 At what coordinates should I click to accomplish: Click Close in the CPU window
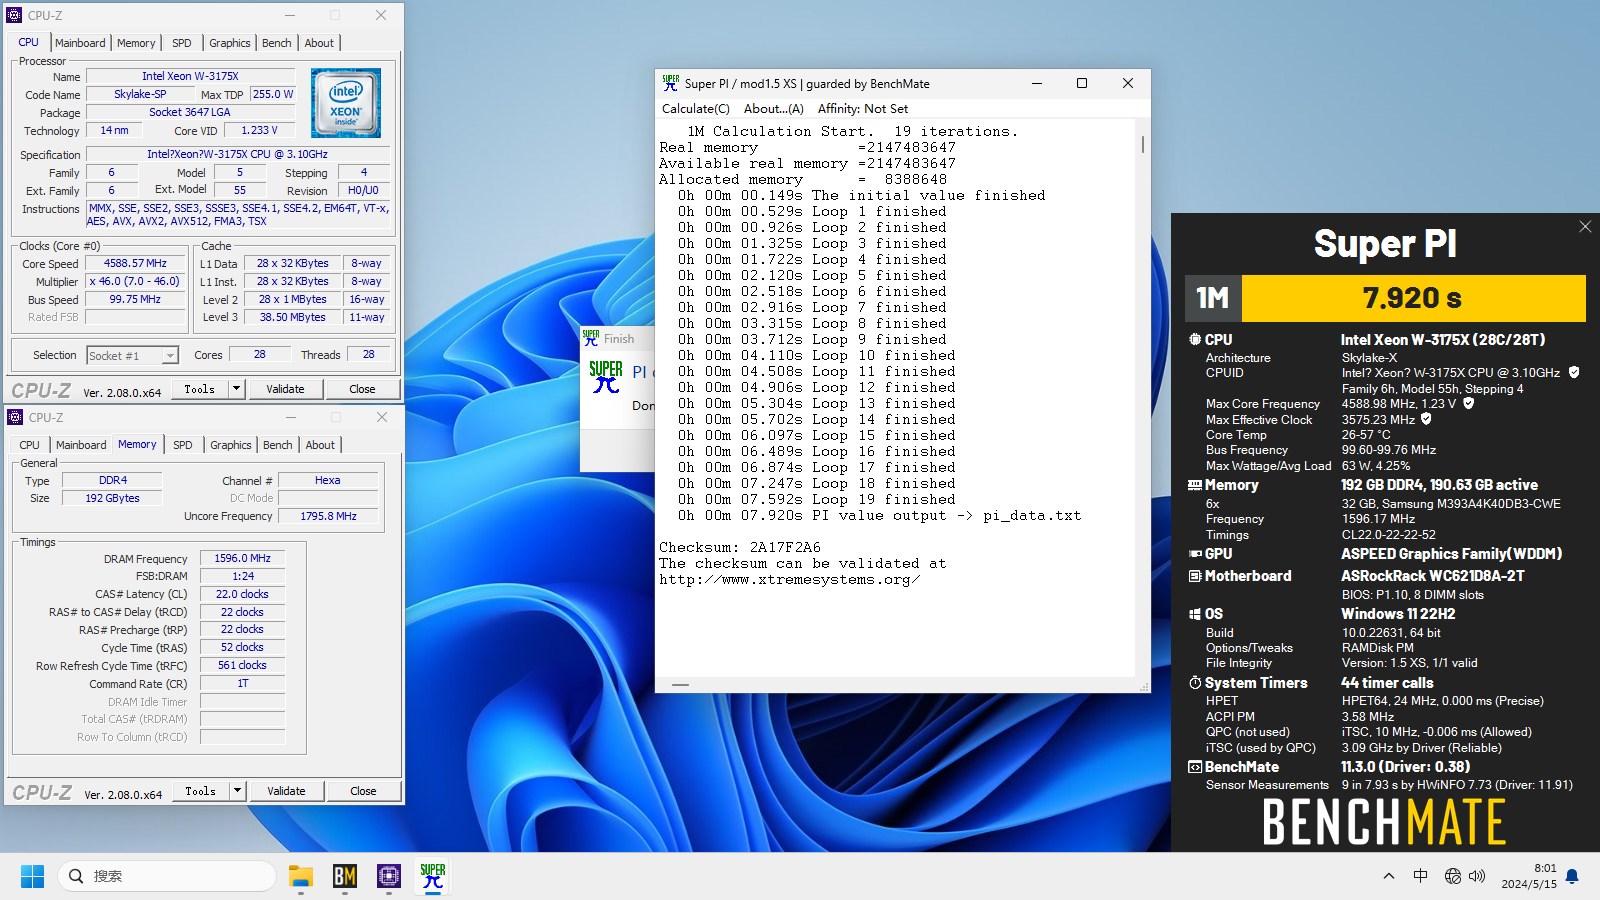pyautogui.click(x=362, y=389)
